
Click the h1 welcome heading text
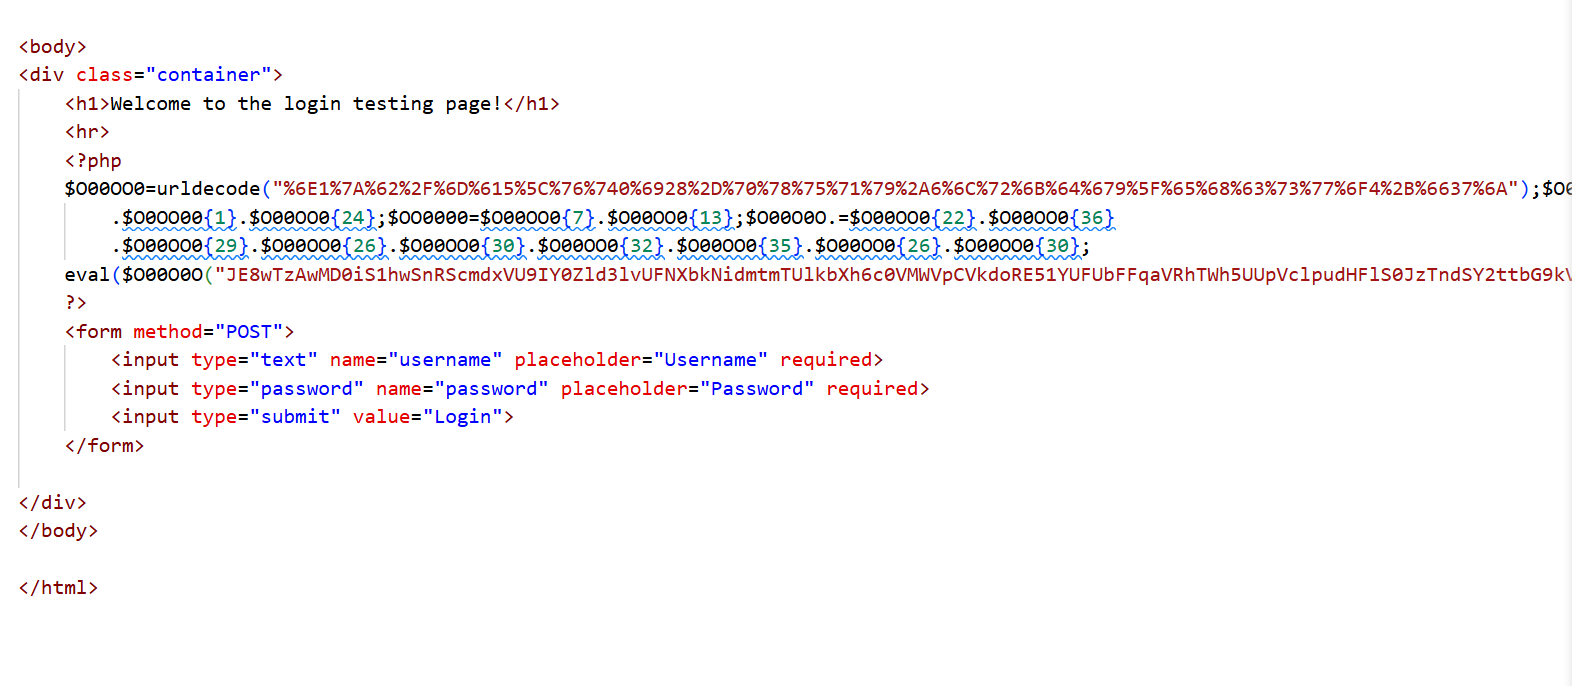[306, 104]
